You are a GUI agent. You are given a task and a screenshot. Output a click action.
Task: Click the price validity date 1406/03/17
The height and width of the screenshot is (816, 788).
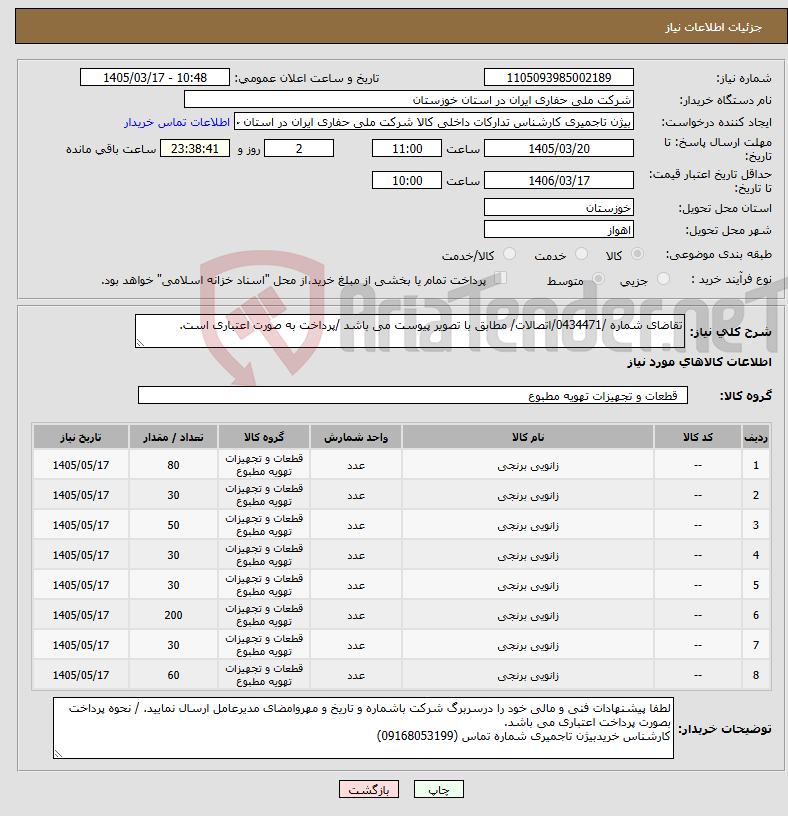(x=558, y=181)
